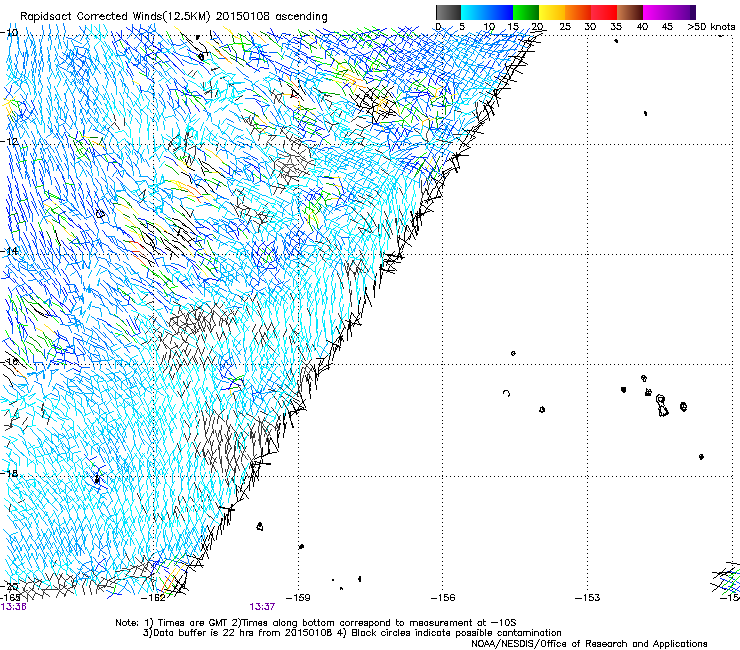Click the 'Rapidscat Corrected Winds(12.5KM)' title text
This screenshot has width=740, height=650.
(x=116, y=17)
